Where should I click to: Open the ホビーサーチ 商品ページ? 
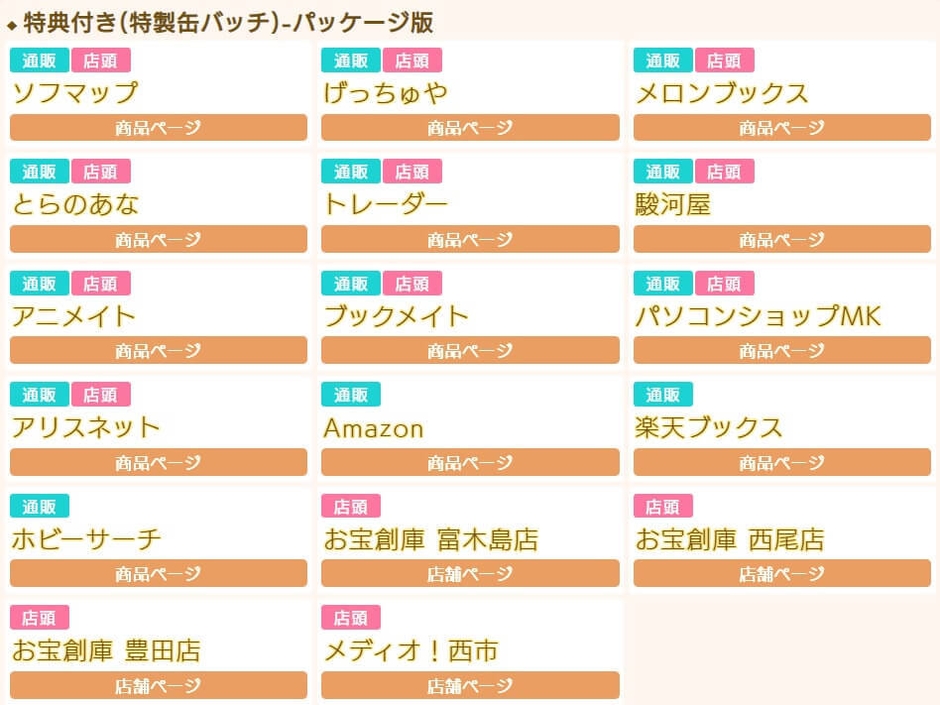[x=157, y=573]
